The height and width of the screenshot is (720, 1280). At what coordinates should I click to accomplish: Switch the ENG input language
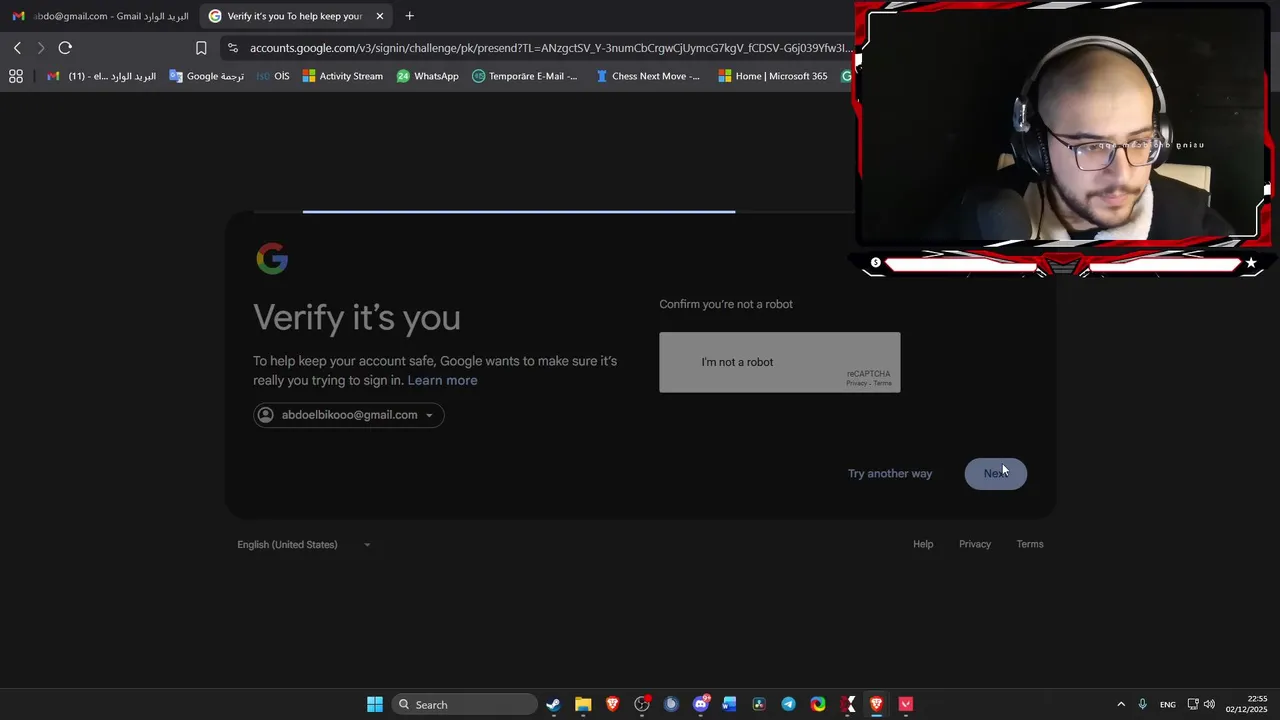pyautogui.click(x=1167, y=704)
